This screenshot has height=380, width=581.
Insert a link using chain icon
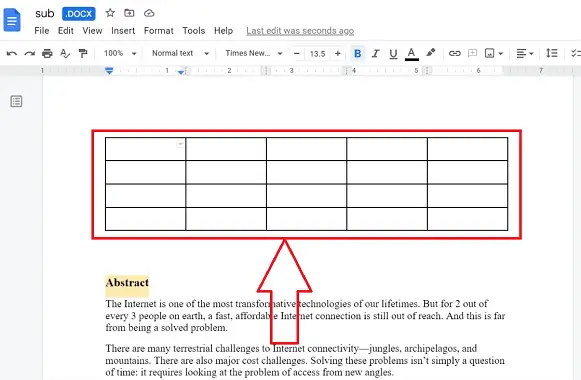tap(455, 54)
